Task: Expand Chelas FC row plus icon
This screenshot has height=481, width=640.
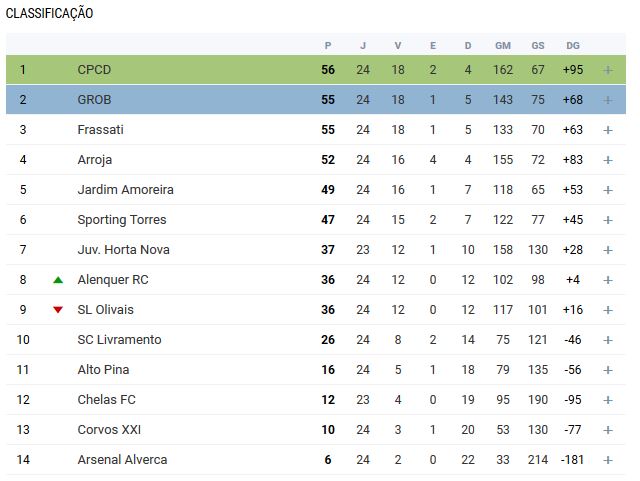Action: tap(608, 400)
